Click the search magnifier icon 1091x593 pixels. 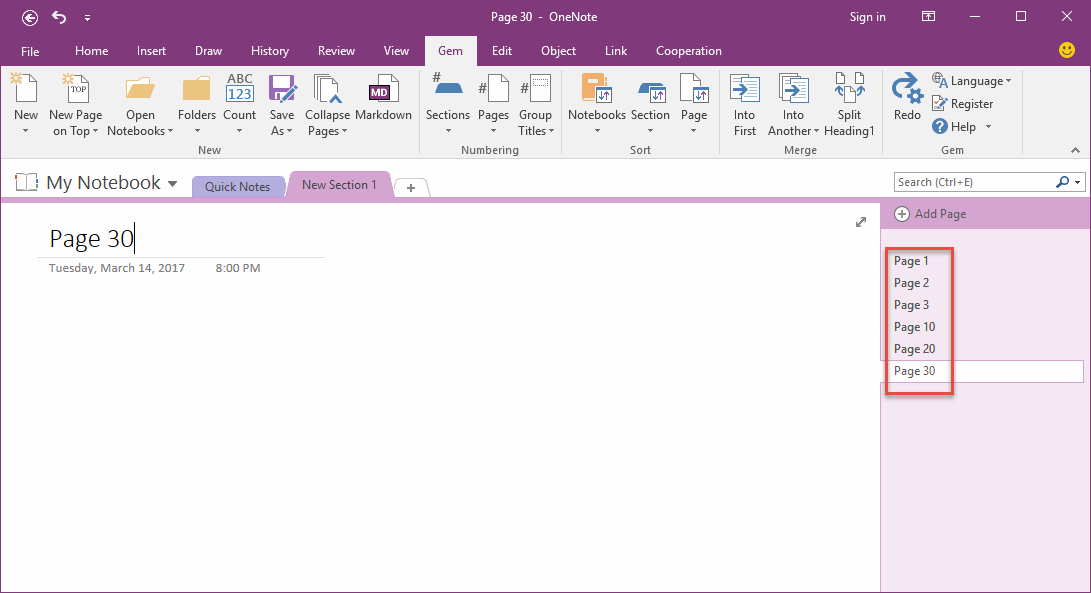pos(1062,182)
